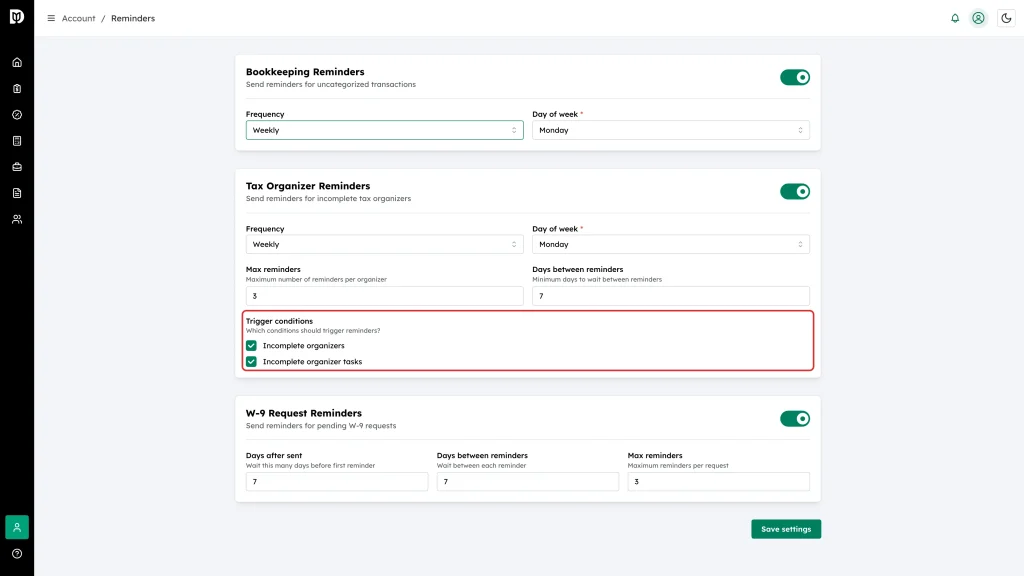Click 'Wait this many days before first reminder' text
Viewport: 1024px width, 576px height.
click(x=310, y=466)
